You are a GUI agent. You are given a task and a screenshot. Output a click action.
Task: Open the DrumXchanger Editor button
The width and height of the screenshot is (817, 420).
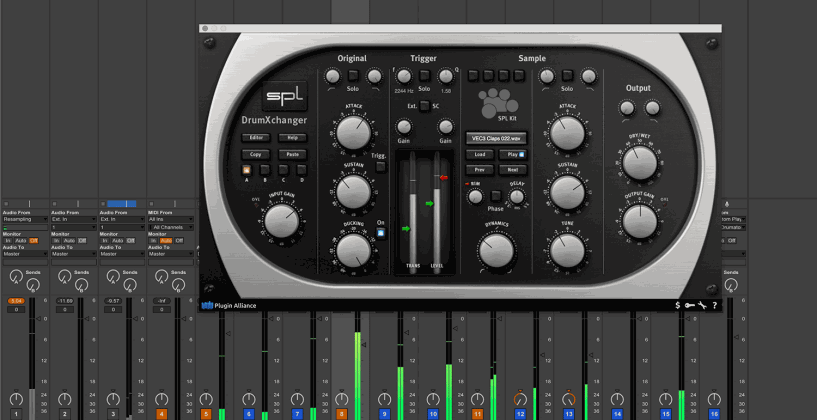click(256, 138)
